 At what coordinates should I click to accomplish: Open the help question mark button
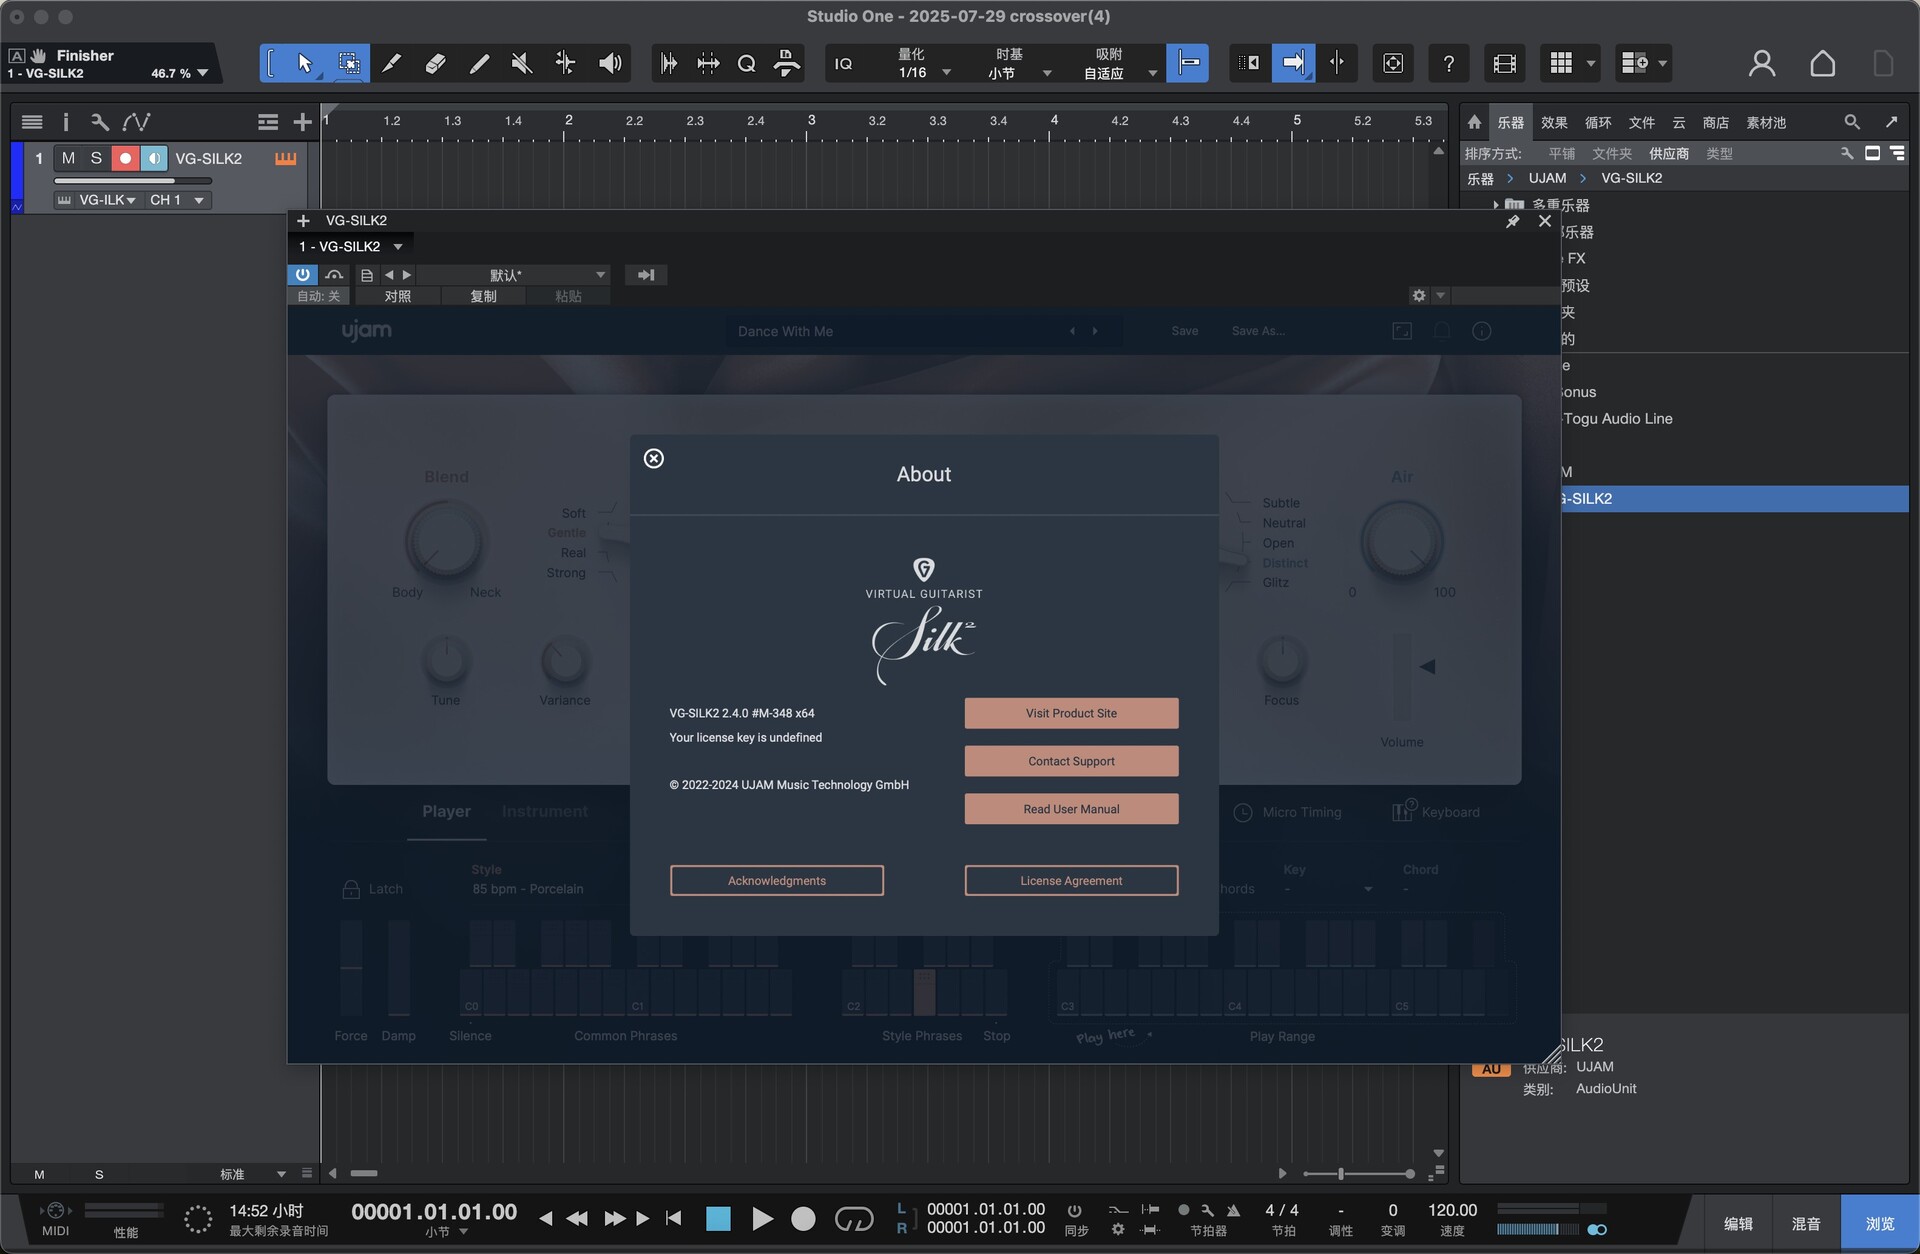coord(1448,64)
